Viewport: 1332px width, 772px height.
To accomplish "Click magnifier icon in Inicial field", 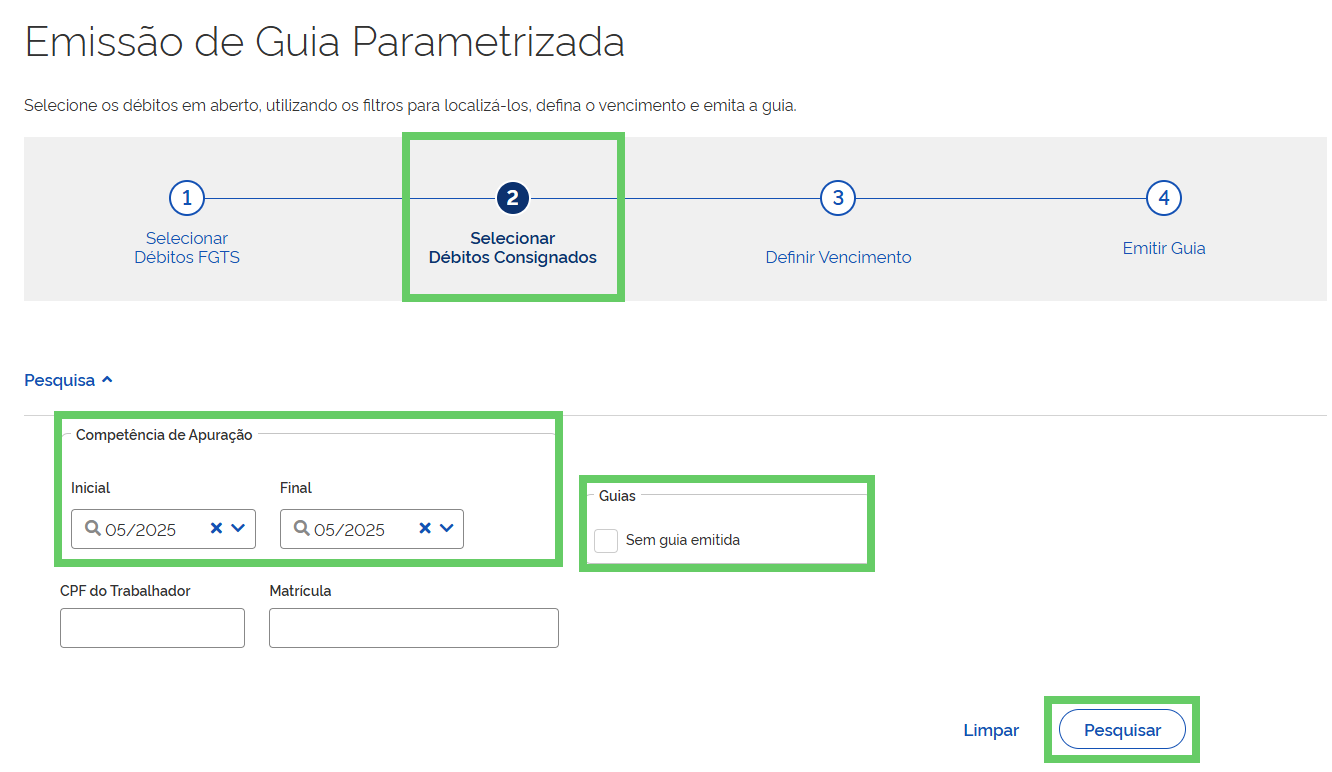I will click(x=93, y=529).
